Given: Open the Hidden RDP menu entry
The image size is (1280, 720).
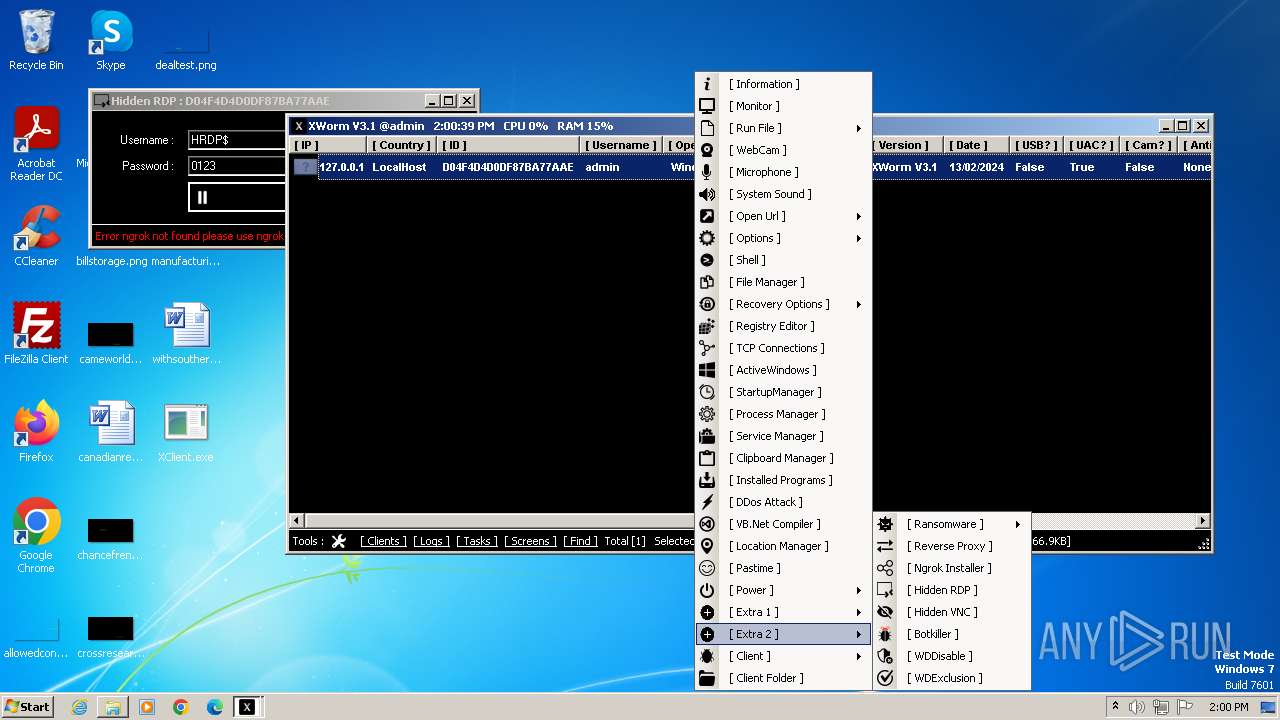Looking at the screenshot, I should pyautogui.click(x=952, y=590).
